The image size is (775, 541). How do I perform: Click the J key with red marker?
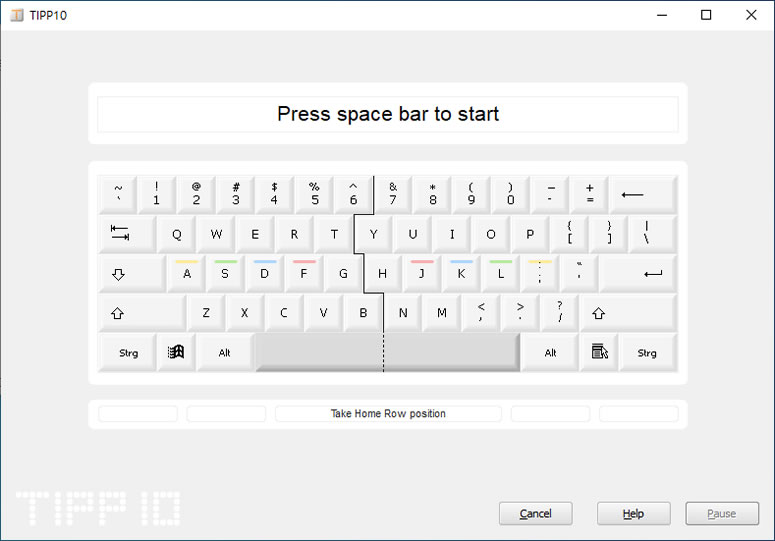tap(422, 274)
